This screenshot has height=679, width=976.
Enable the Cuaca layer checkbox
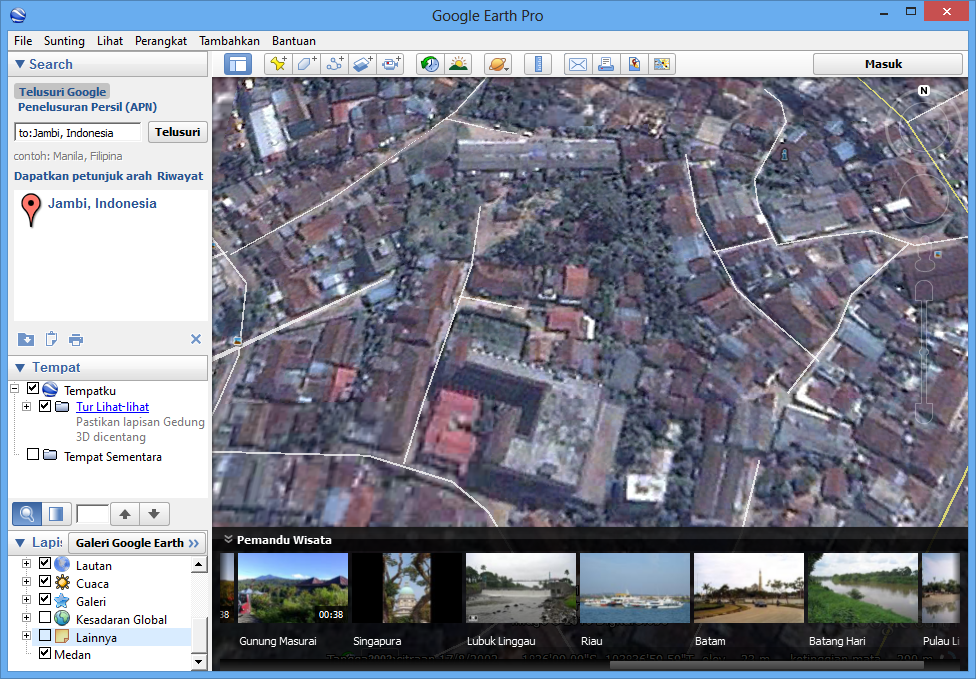tap(43, 582)
